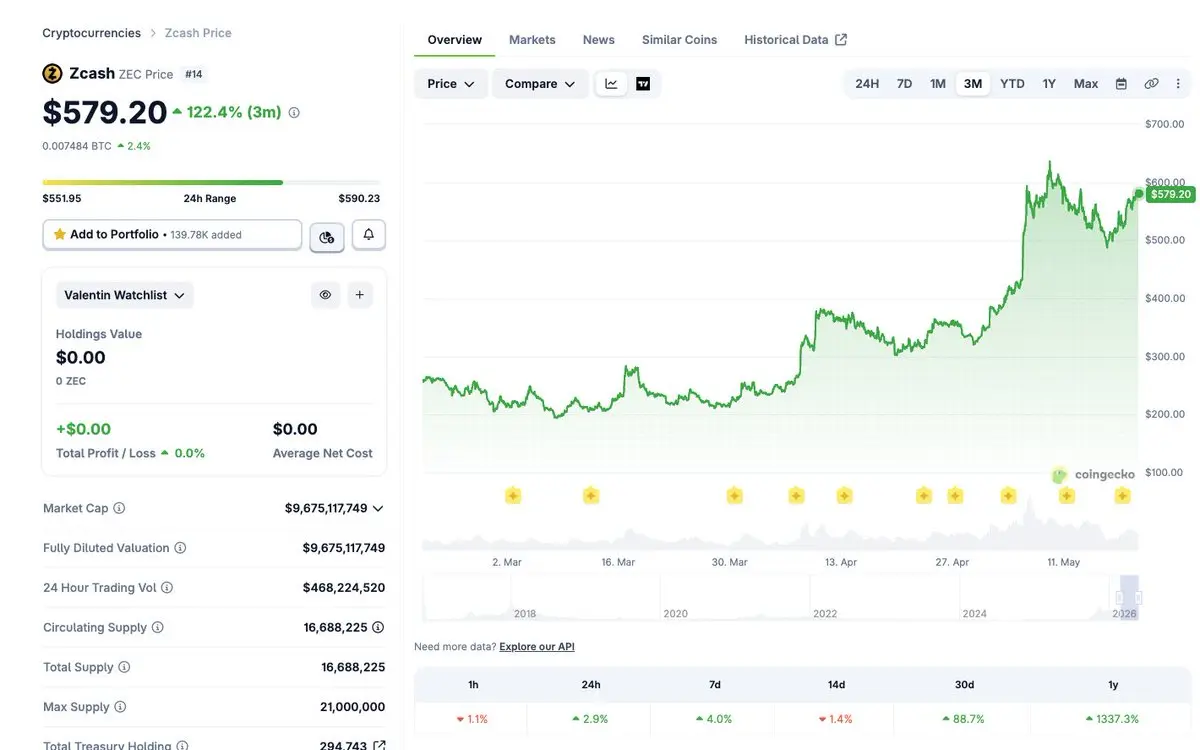
Task: Go to Cryptocurrencies breadcrumb
Action: tap(91, 33)
